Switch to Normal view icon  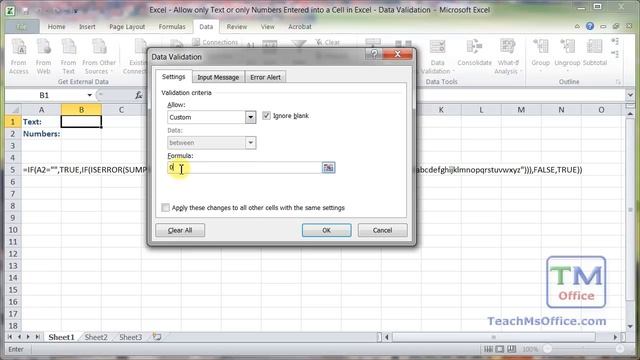point(488,349)
